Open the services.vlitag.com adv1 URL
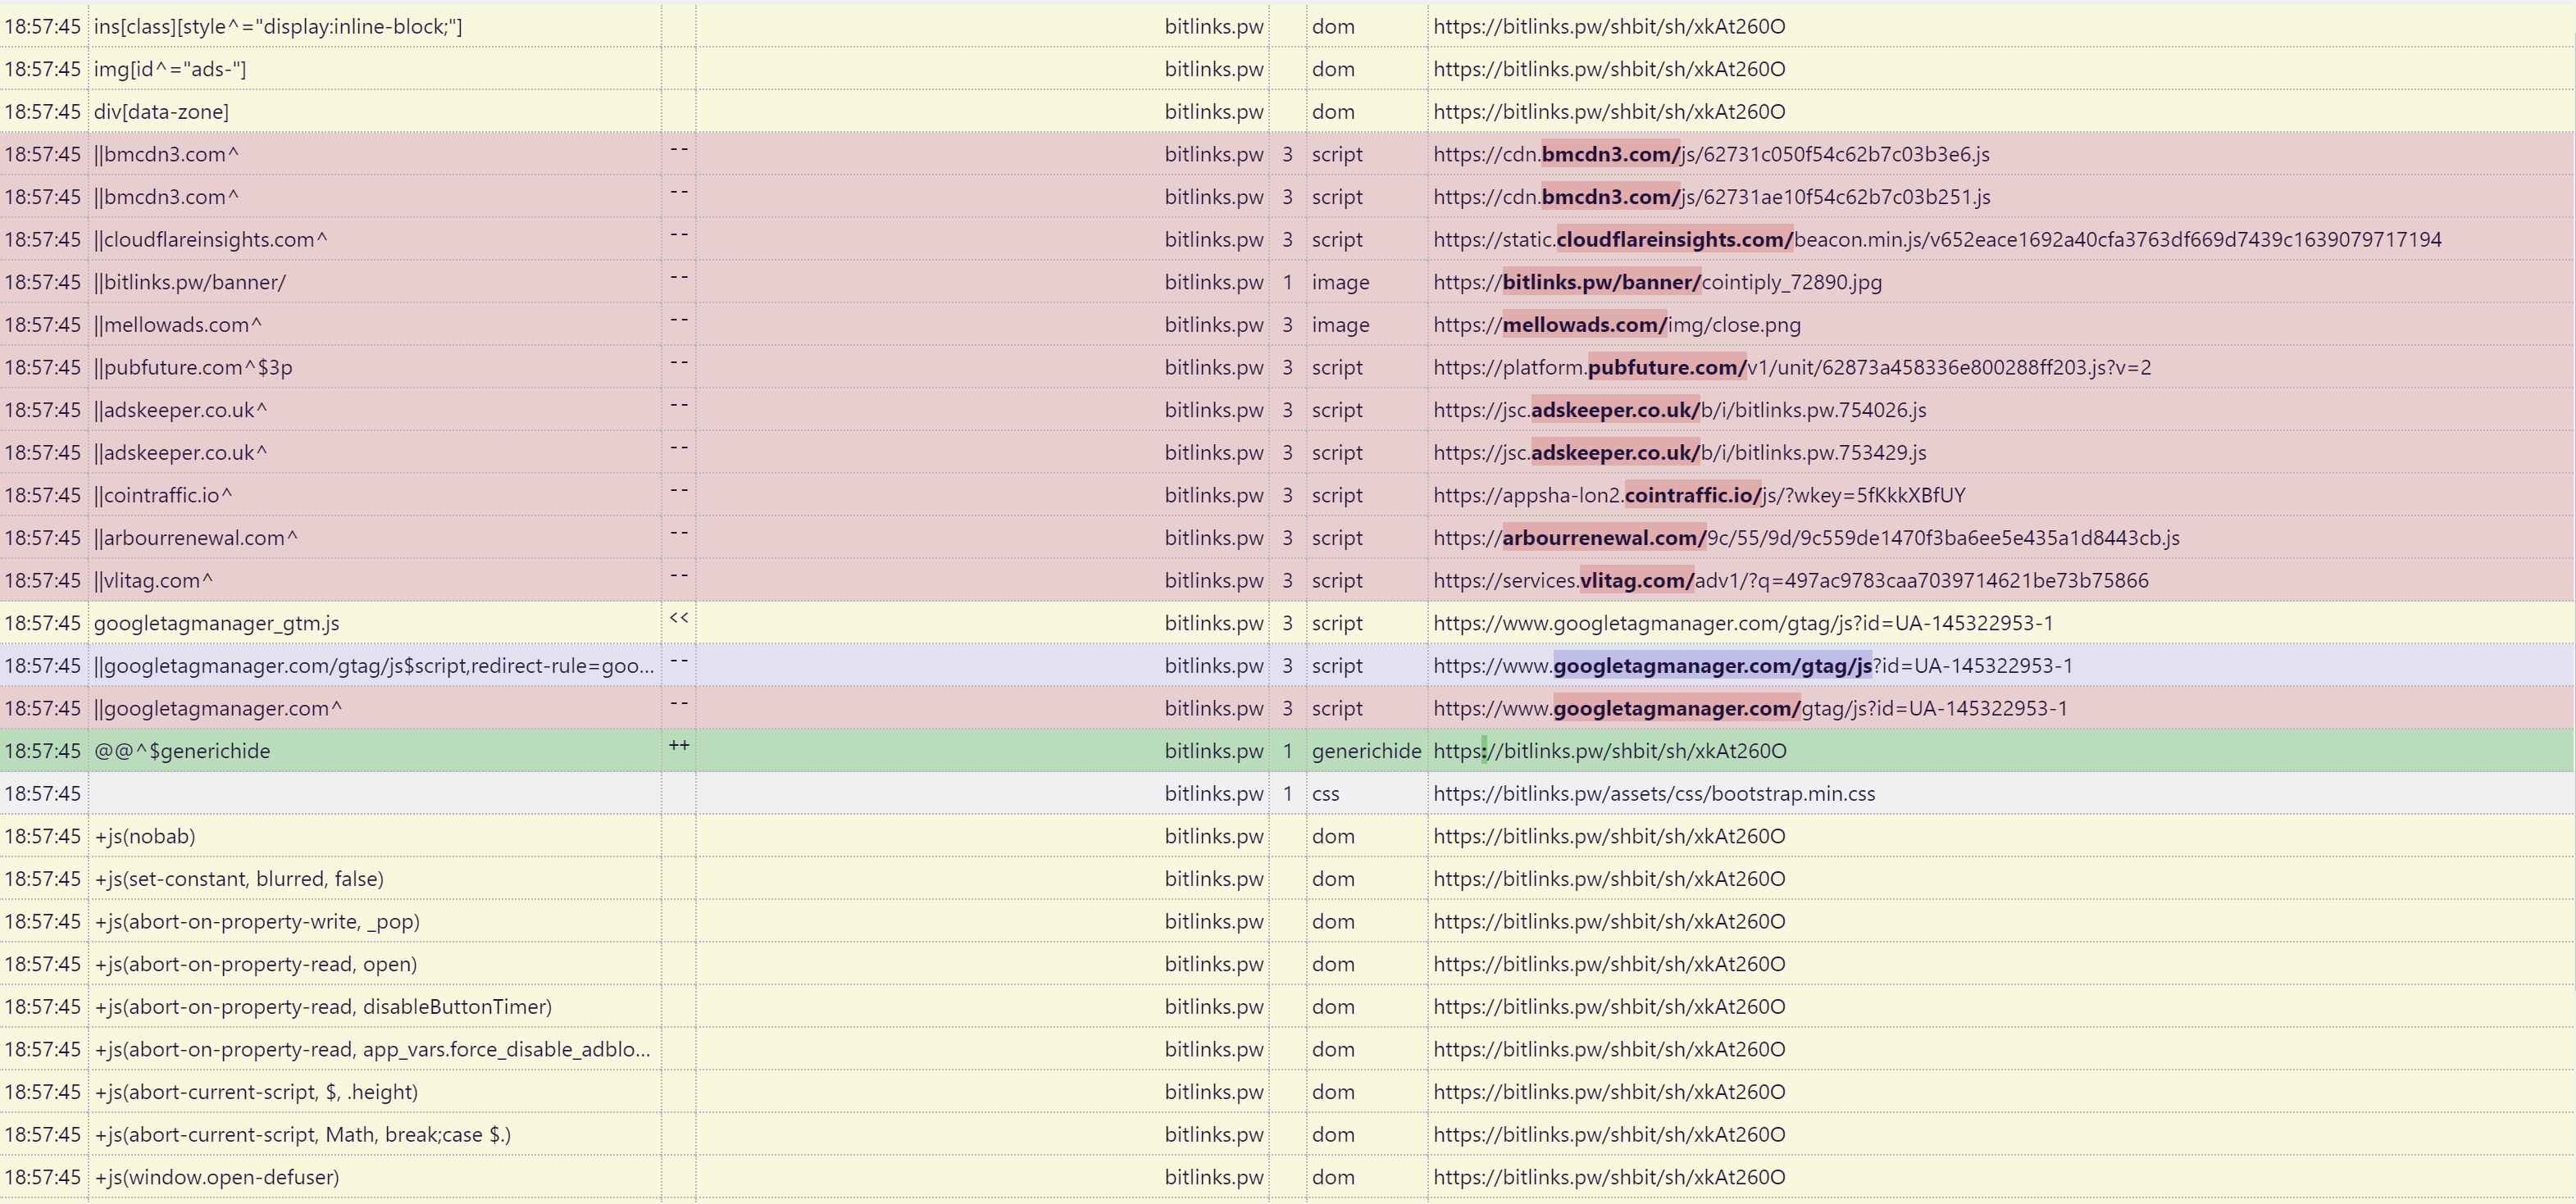Screen dimensions: 2576x1204 click(1791, 581)
